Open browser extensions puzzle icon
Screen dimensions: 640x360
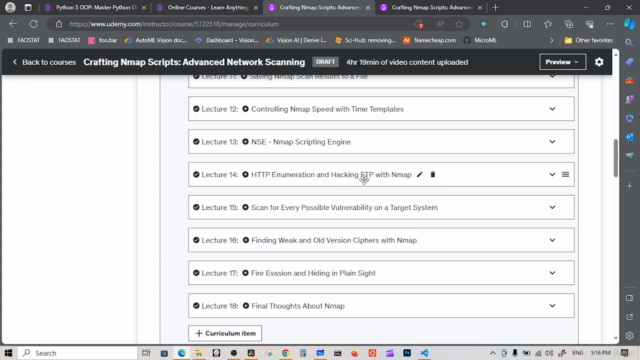click(505, 24)
